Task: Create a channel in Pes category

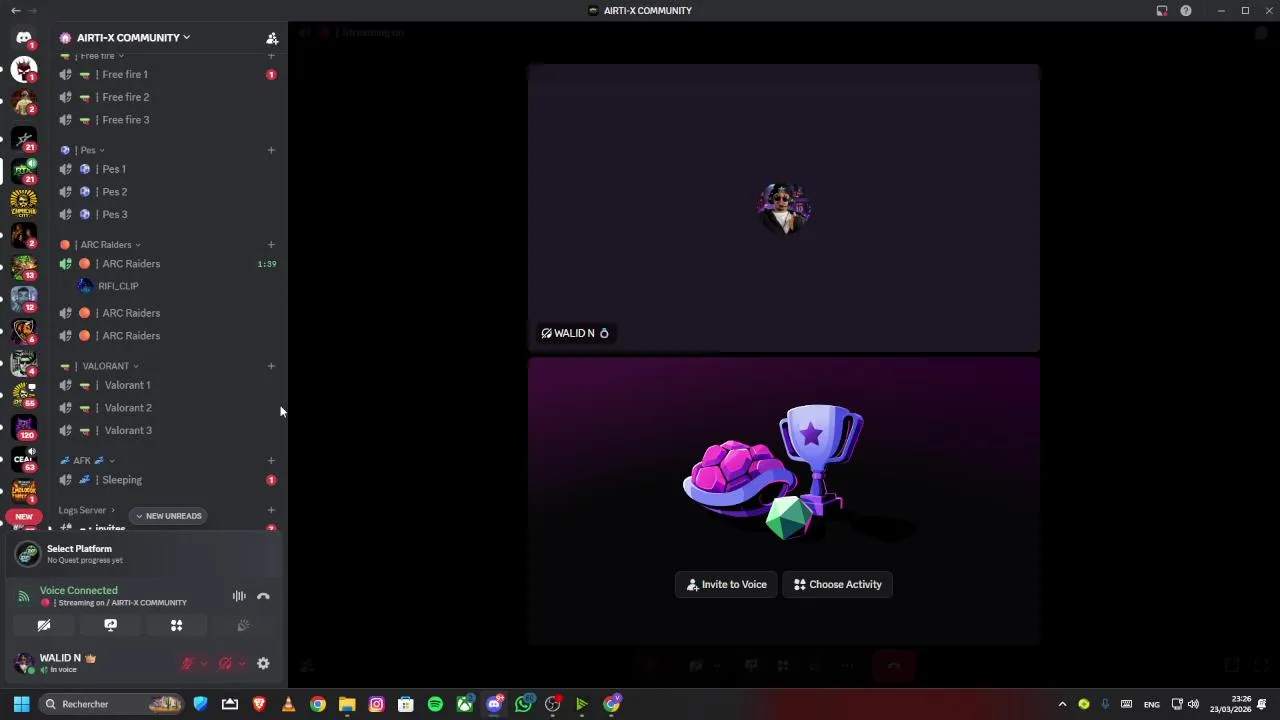Action: pyautogui.click(x=271, y=150)
